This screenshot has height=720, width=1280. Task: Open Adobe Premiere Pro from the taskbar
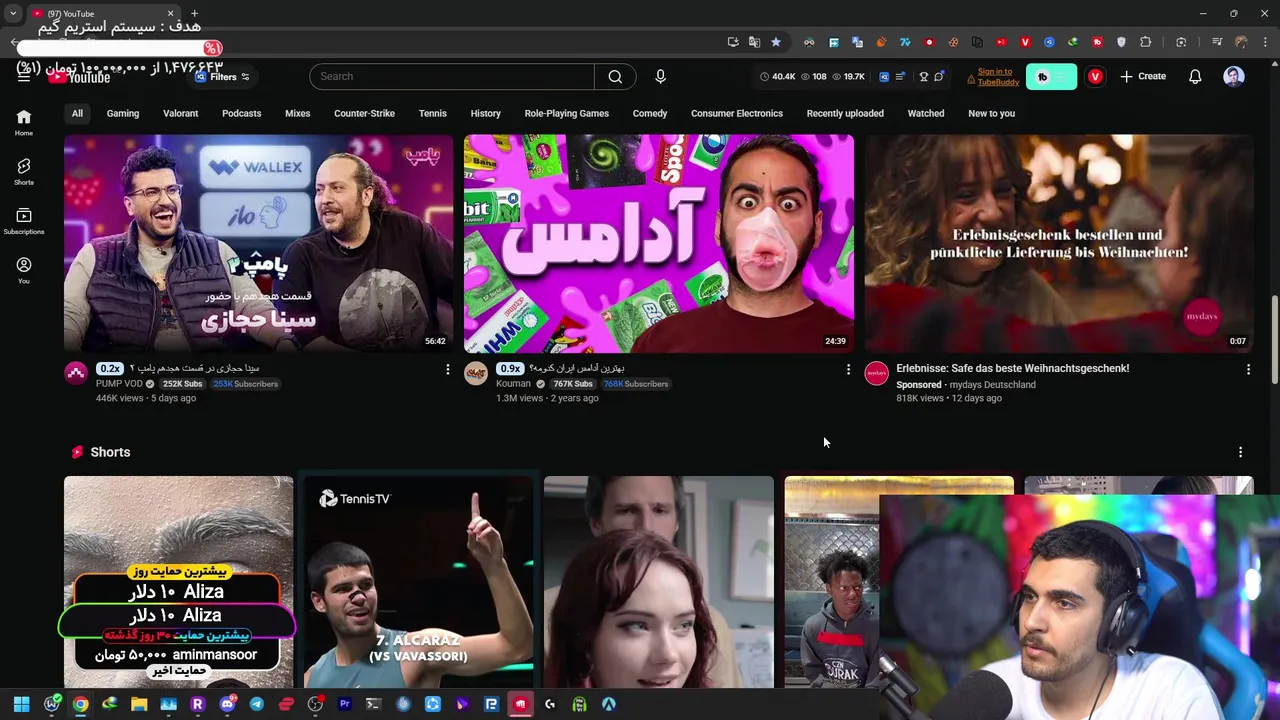click(345, 704)
